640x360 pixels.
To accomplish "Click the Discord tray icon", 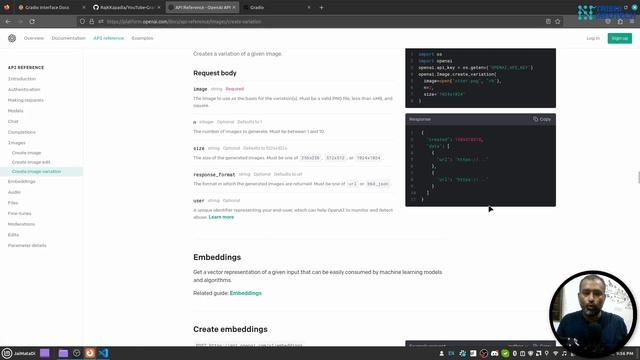I will [495, 353].
